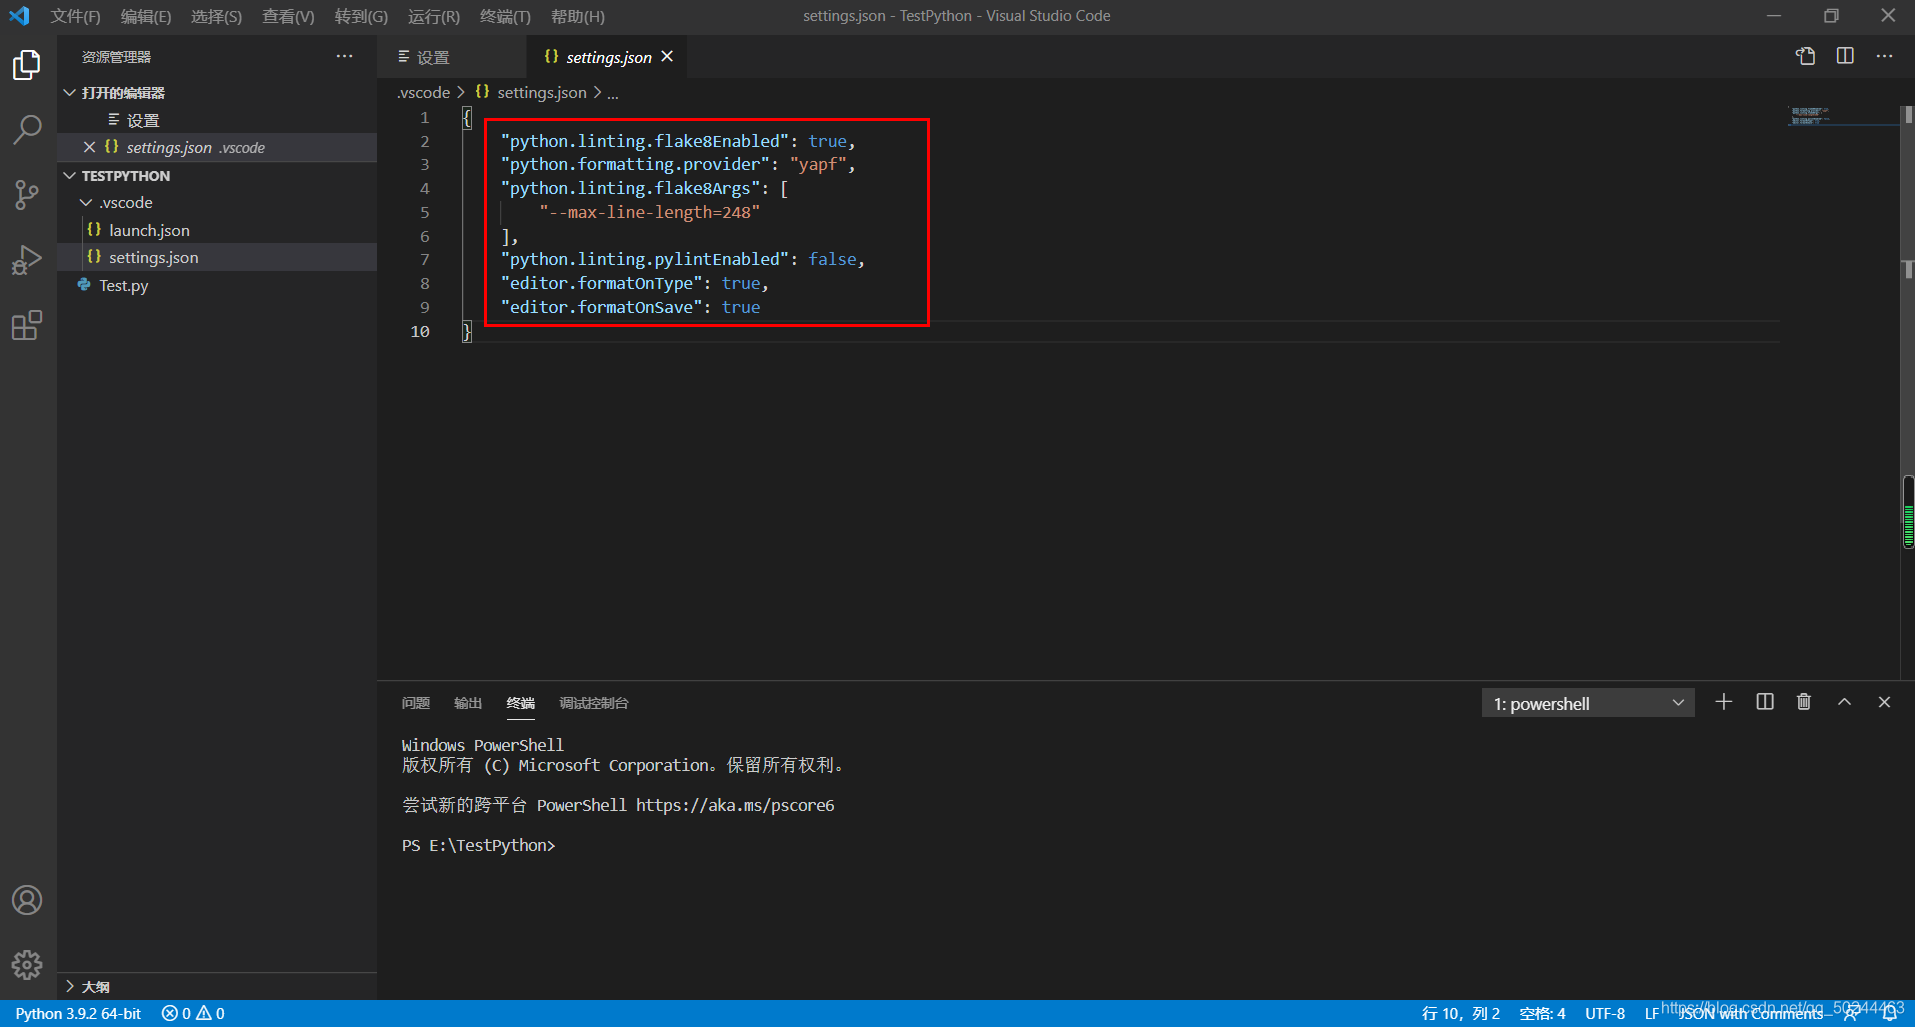Collapse the .vscode folder in Explorer
The width and height of the screenshot is (1915, 1027).
click(x=87, y=202)
